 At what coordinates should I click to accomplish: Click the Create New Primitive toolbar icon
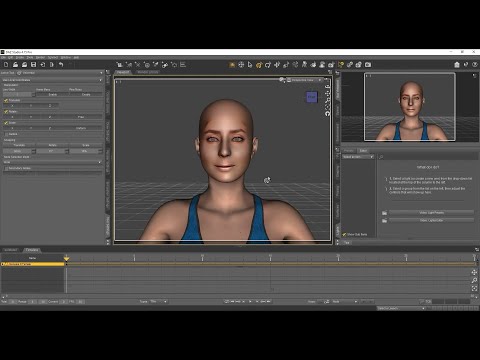[x=147, y=65]
